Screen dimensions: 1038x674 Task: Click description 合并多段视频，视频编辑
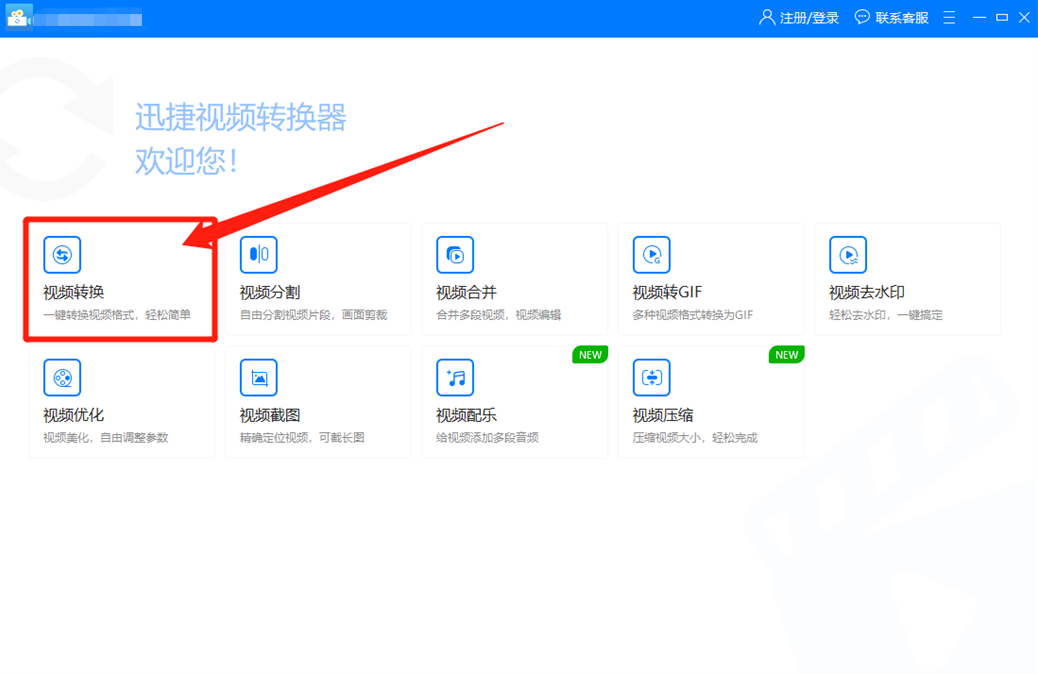498,315
